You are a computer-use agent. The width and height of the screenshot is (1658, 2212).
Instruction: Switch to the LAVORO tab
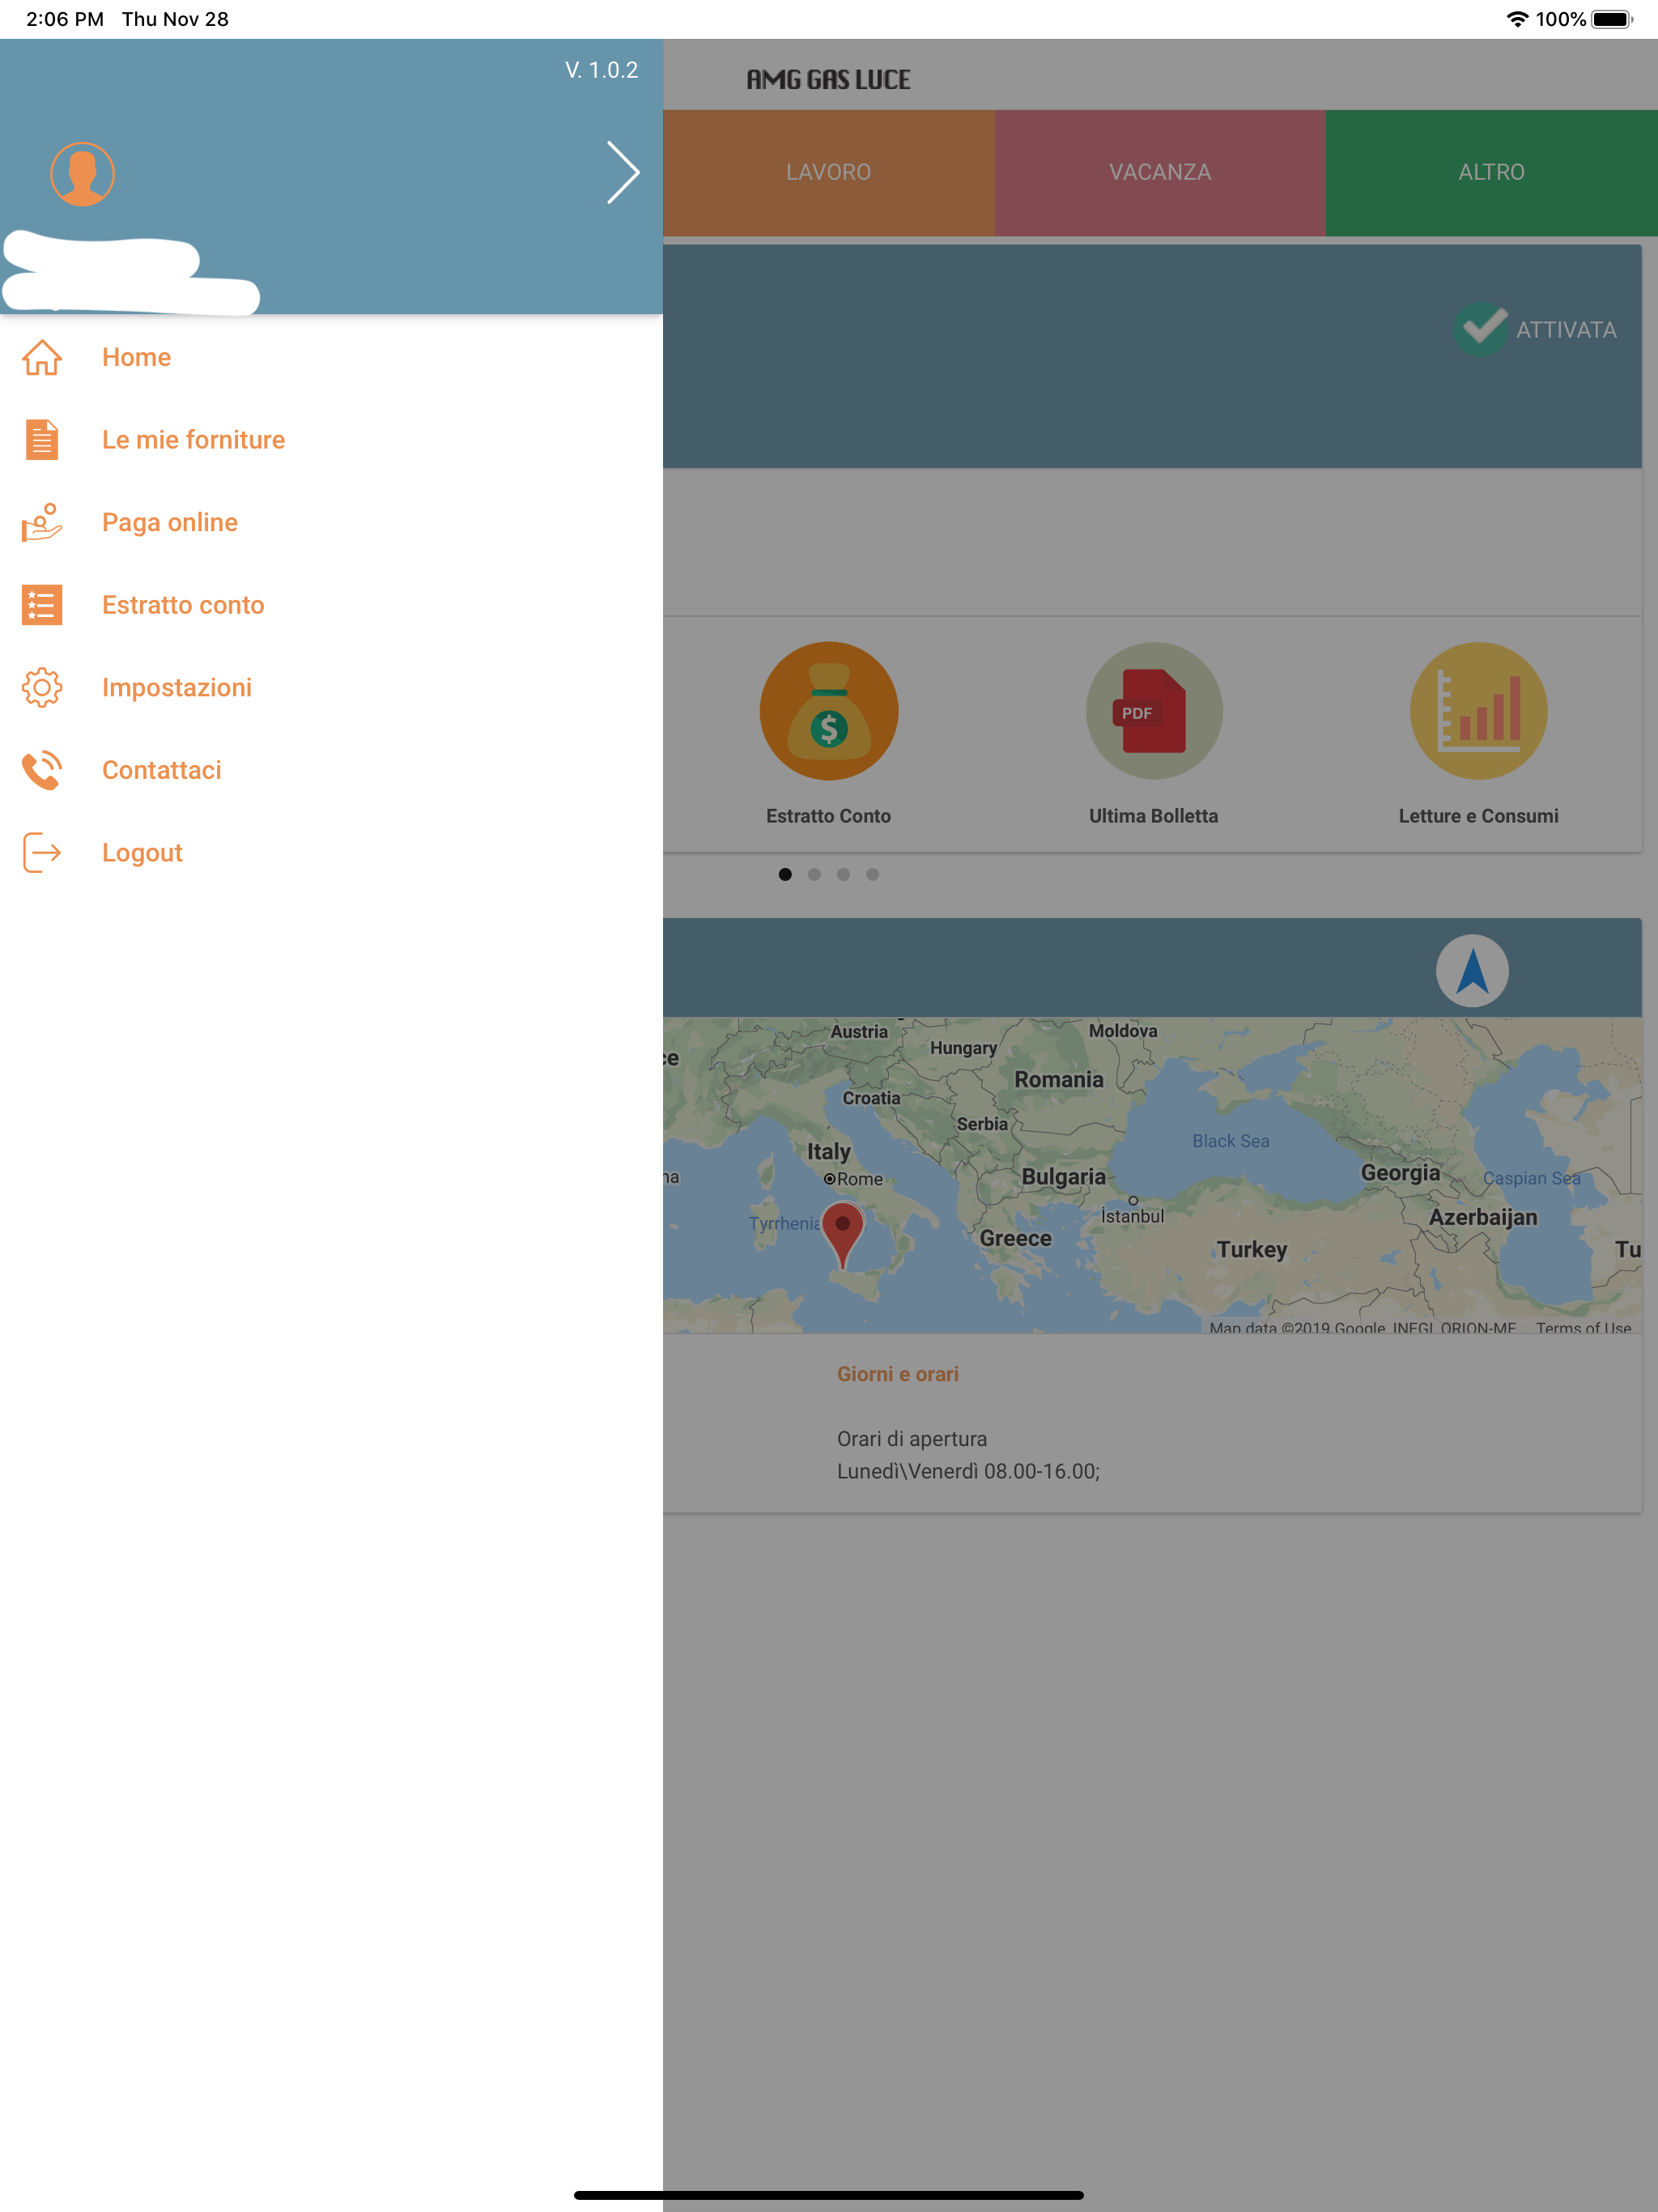828,173
